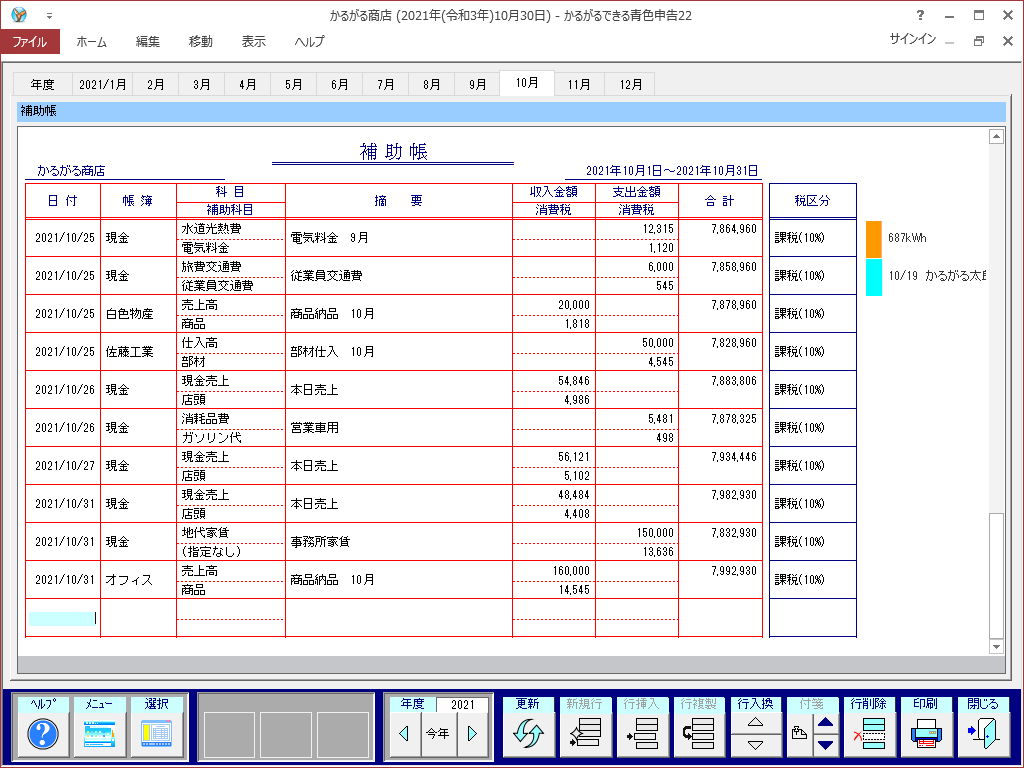Viewport: 1024px width, 768px height.
Task: Open the 表示 menu
Action: [253, 42]
